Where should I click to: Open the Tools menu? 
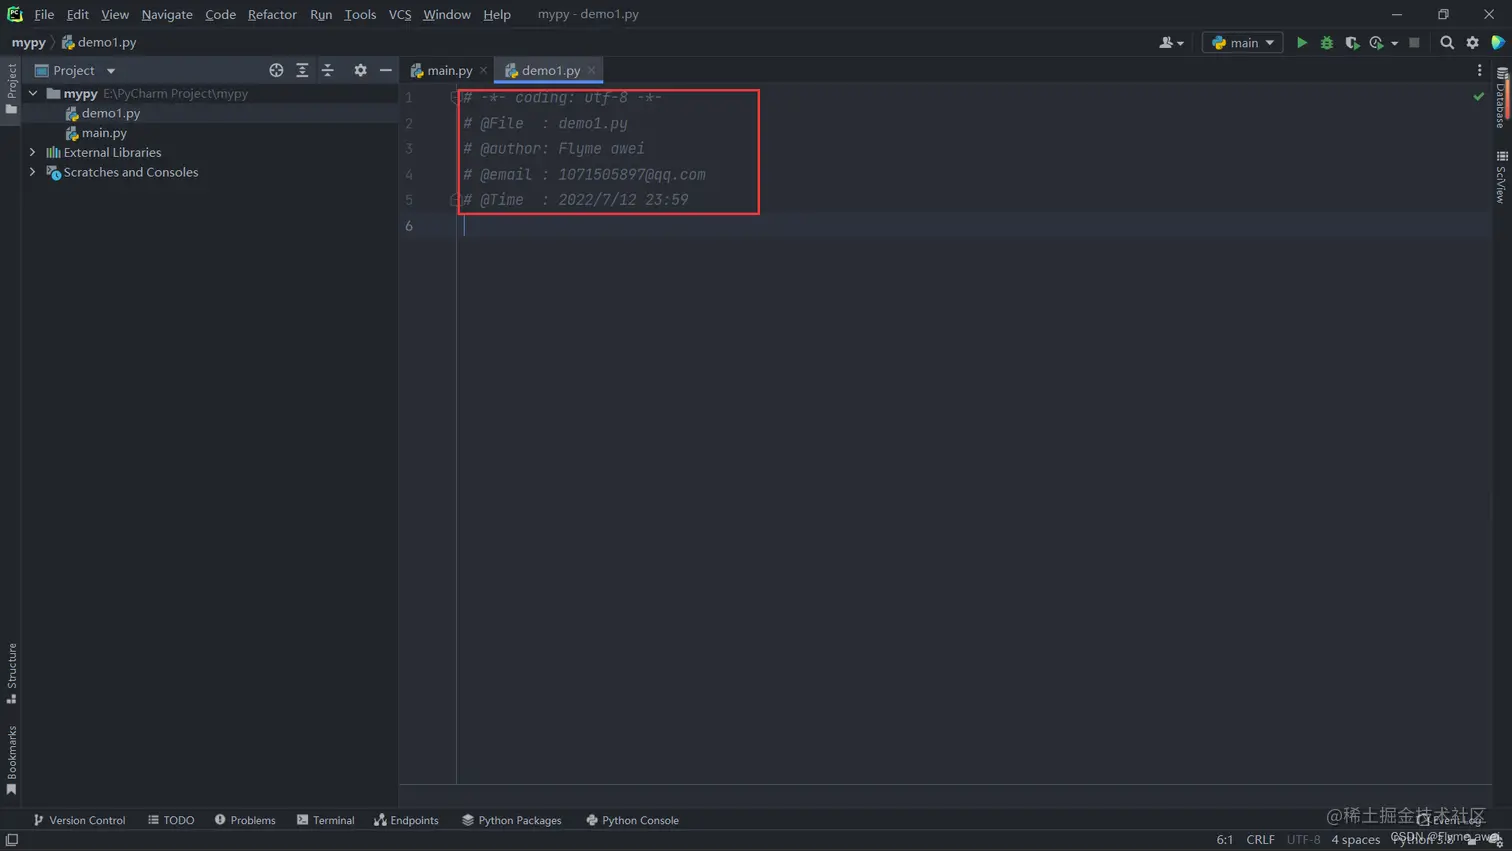360,14
